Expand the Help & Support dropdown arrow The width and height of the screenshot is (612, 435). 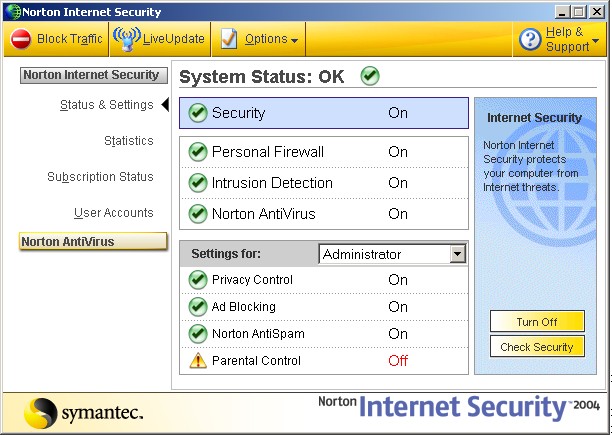click(596, 41)
